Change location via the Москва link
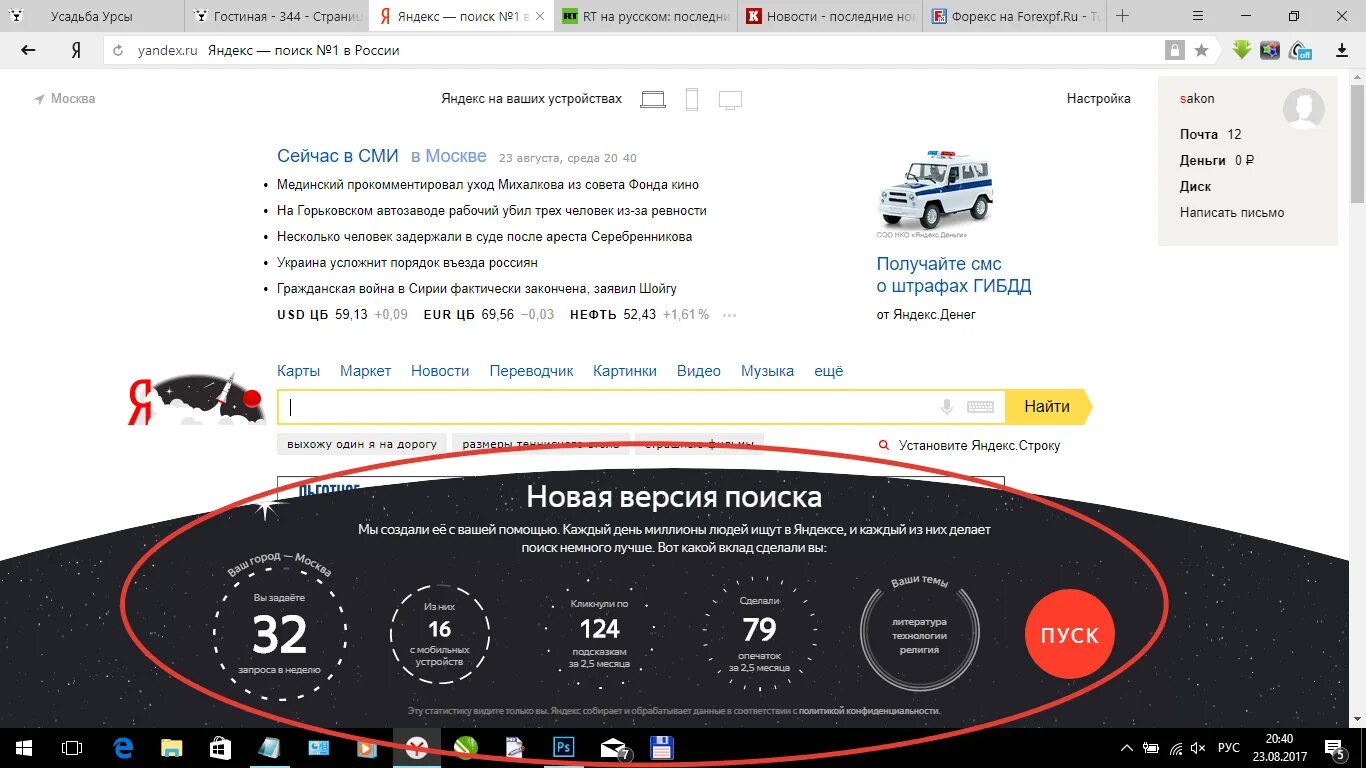Viewport: 1366px width, 768px height. pos(65,99)
